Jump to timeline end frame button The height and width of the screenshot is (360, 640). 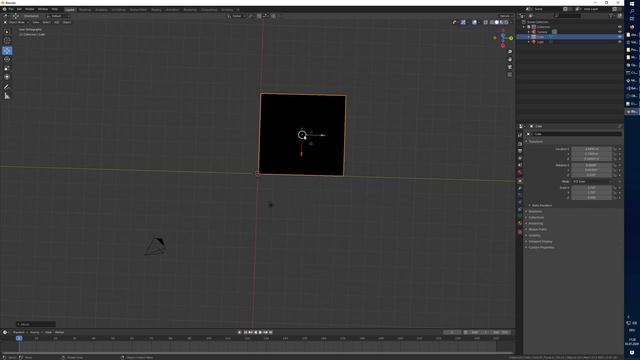pos(270,332)
